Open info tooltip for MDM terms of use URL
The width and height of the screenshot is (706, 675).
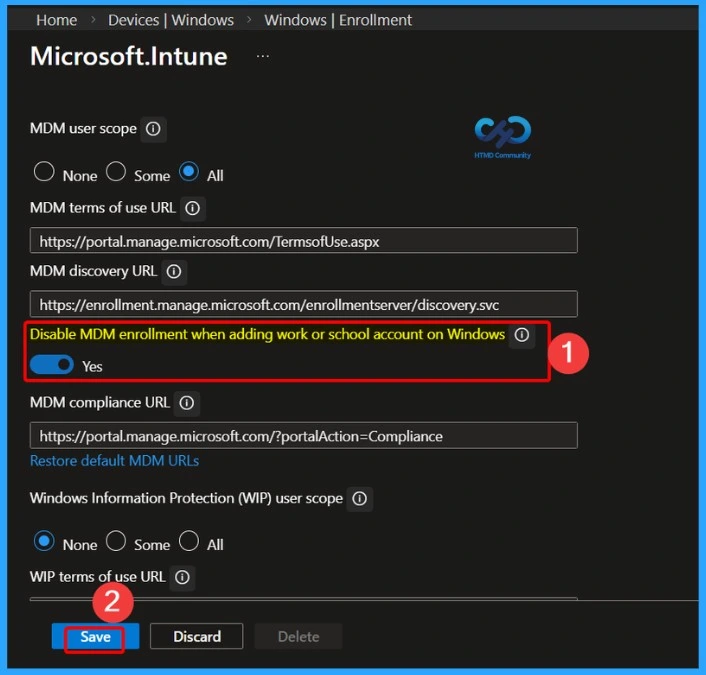pyautogui.click(x=193, y=208)
